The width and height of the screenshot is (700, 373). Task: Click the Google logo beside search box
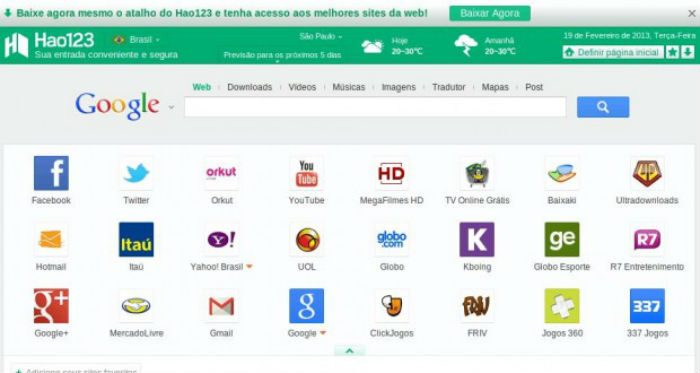tap(117, 106)
